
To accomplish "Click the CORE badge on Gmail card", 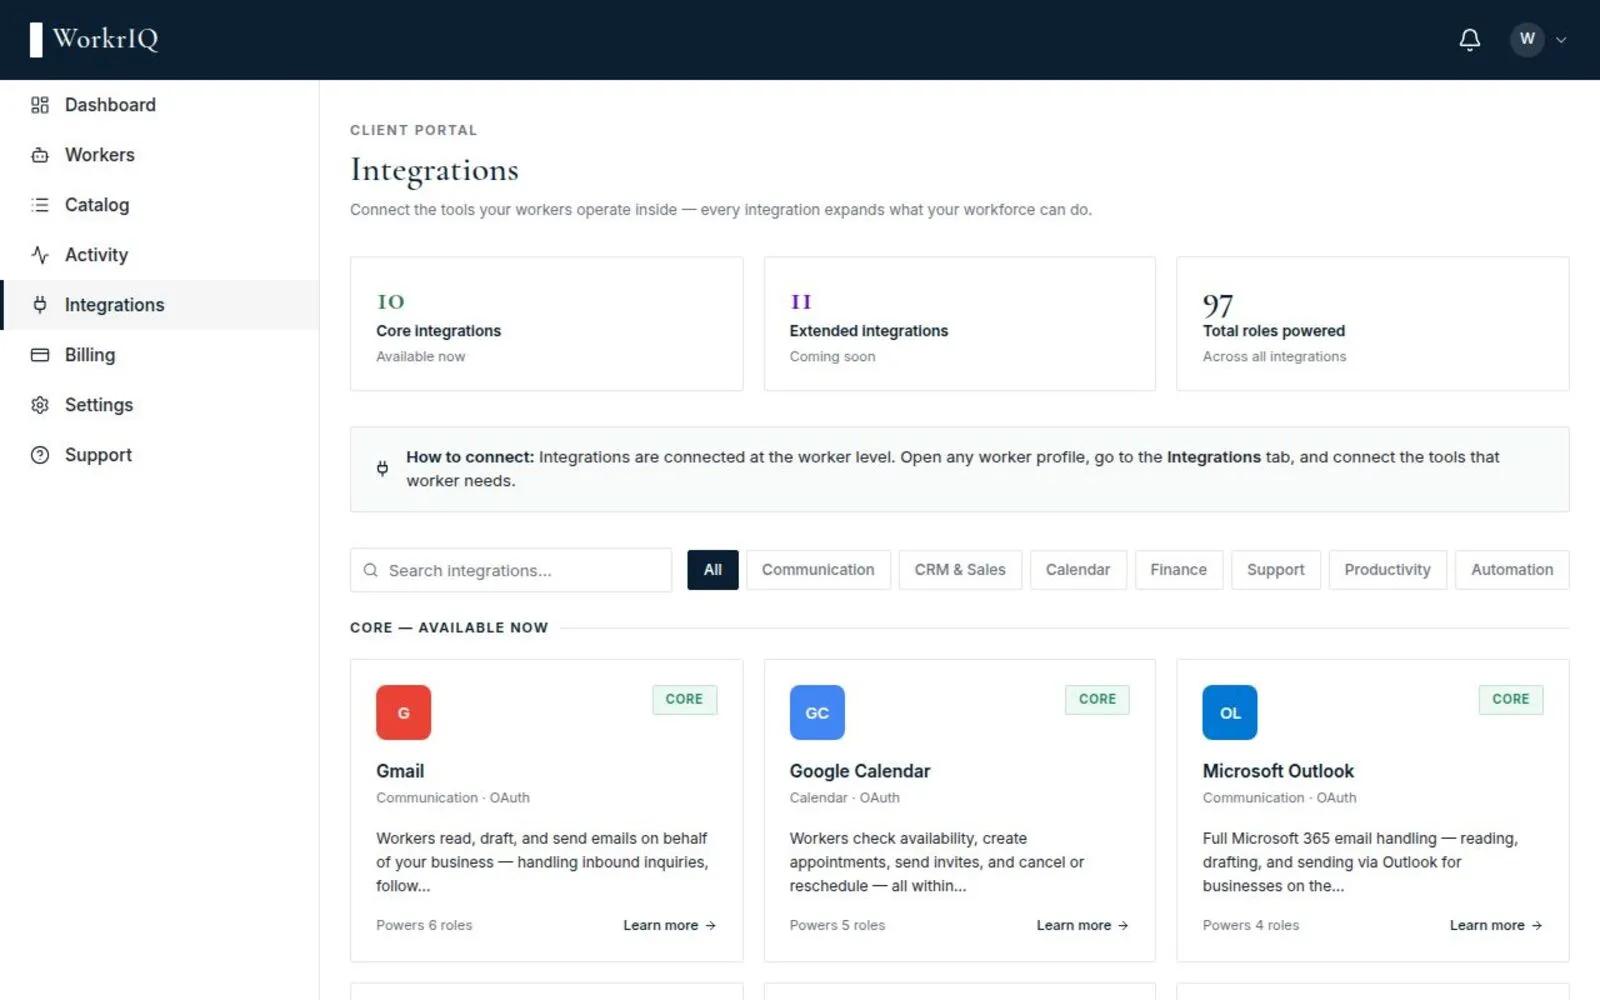I will coord(684,699).
